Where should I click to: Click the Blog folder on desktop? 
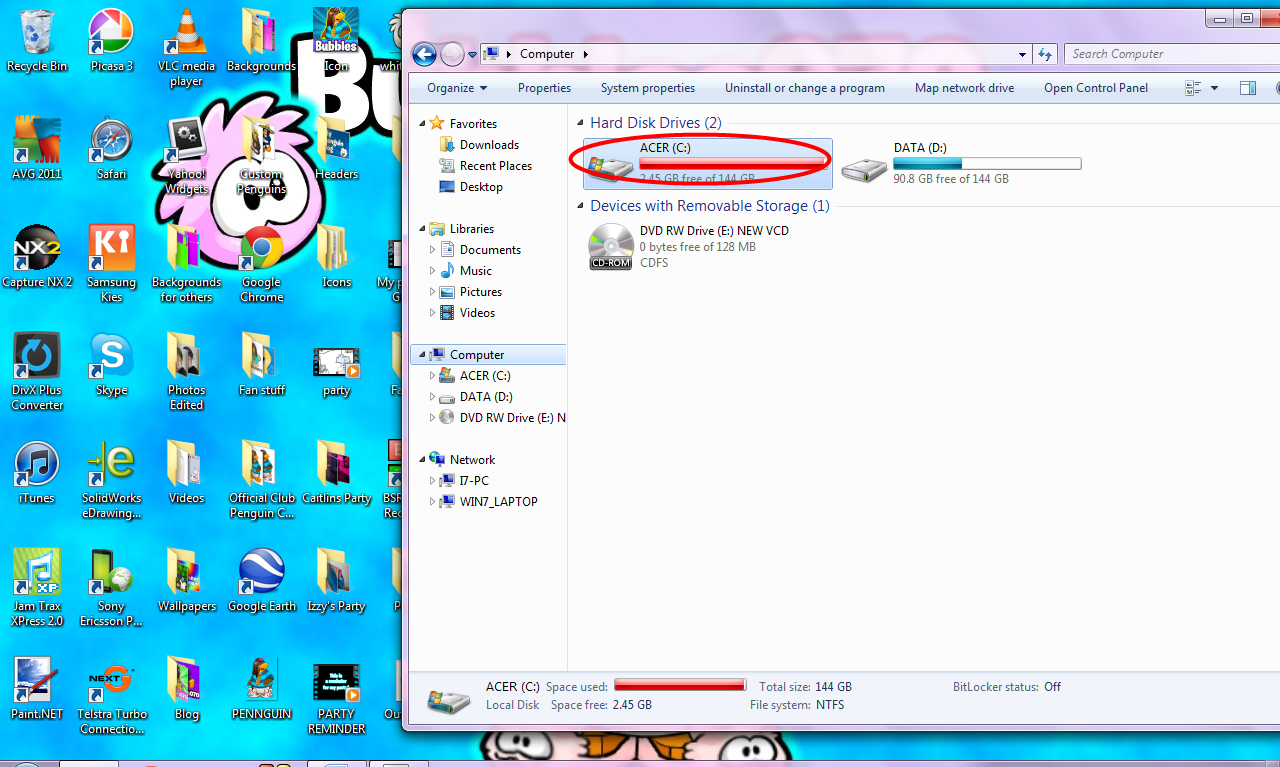pyautogui.click(x=186, y=690)
